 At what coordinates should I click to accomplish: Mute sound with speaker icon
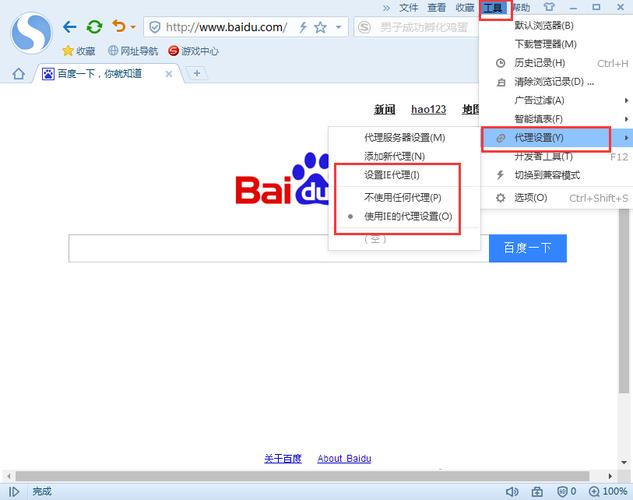[512, 492]
